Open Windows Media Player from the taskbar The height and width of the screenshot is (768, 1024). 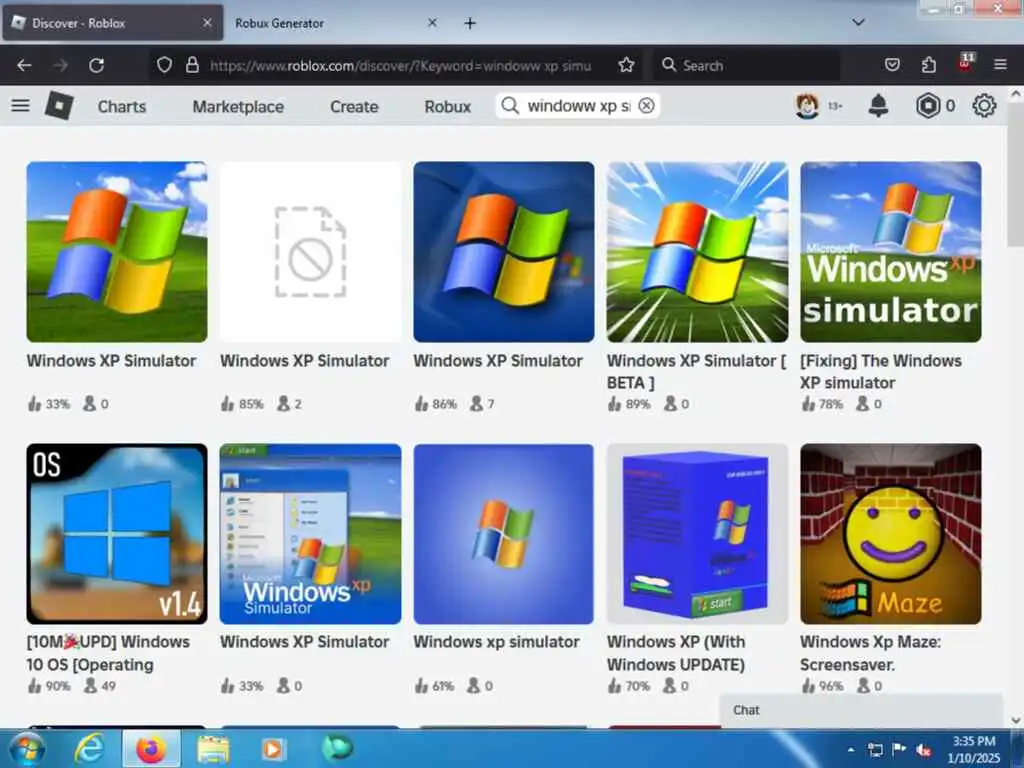pos(273,749)
